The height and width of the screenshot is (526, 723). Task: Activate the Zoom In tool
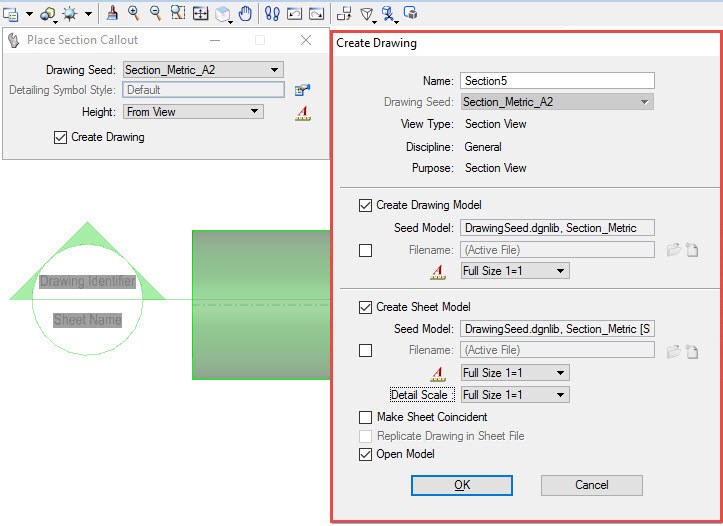134,13
